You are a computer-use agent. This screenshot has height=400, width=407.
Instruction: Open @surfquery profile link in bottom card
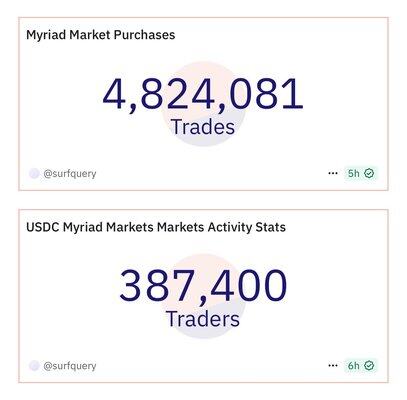click(x=70, y=366)
